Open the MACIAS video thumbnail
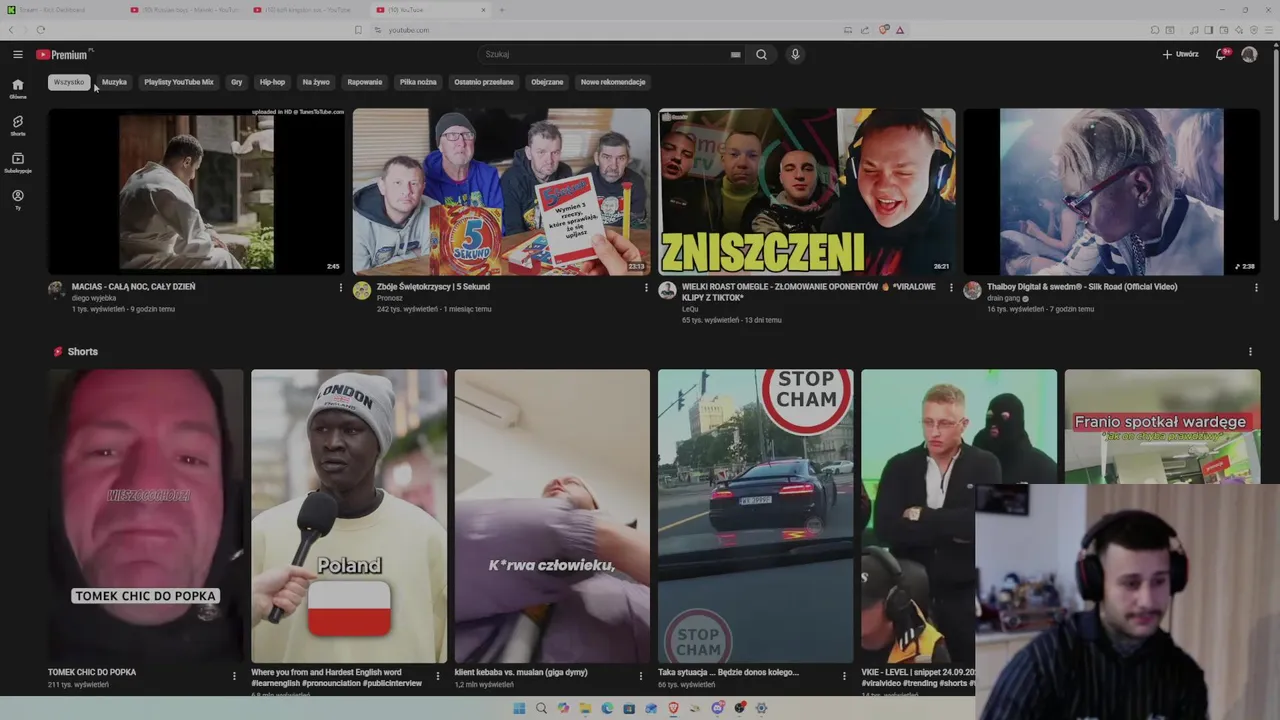Image resolution: width=1280 pixels, height=720 pixels. 196,192
